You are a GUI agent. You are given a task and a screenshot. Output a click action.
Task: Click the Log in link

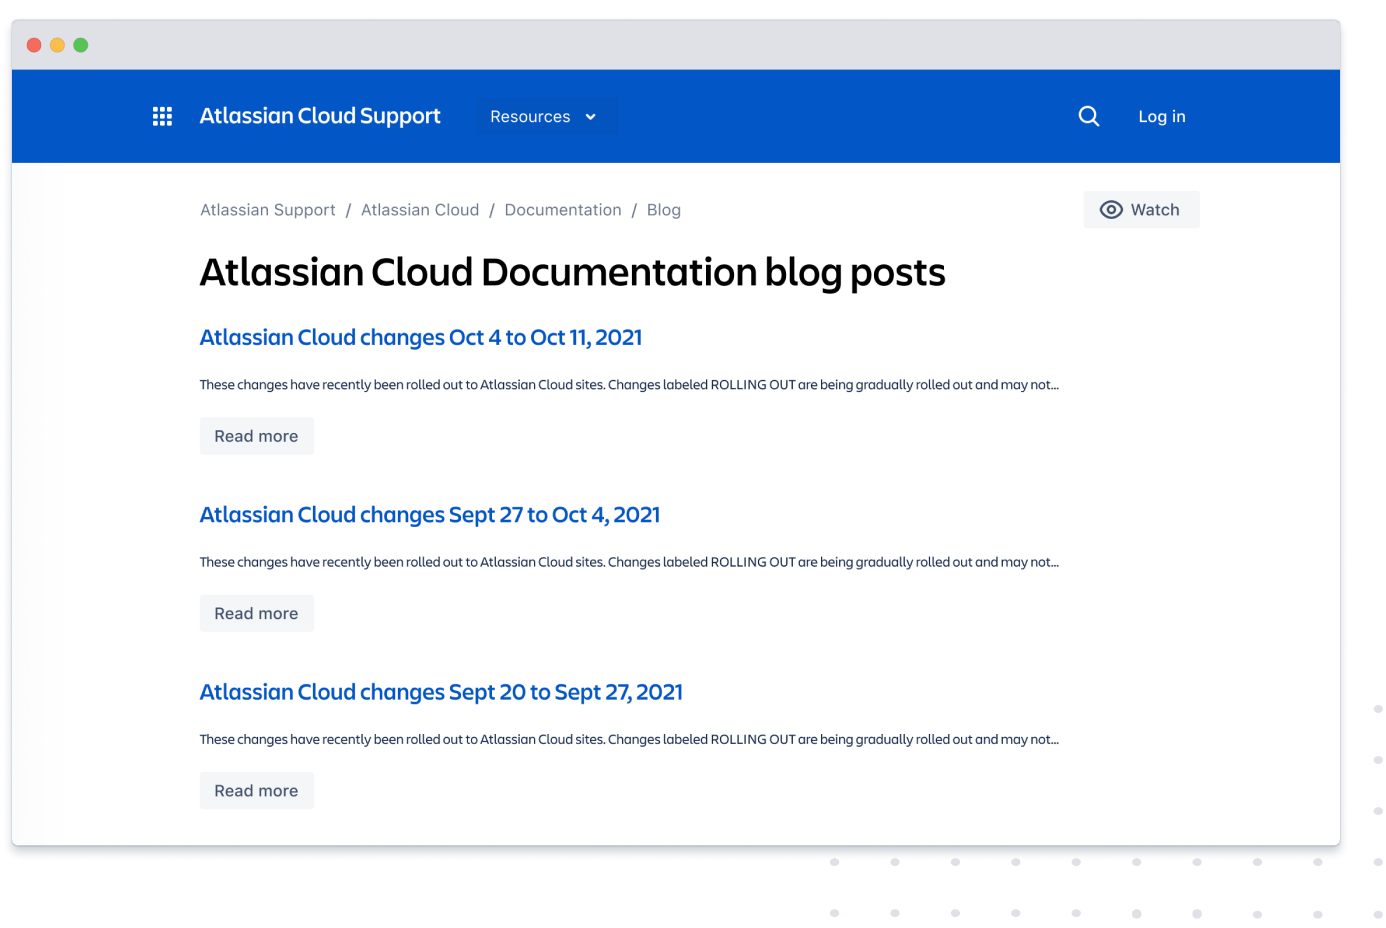click(1161, 116)
